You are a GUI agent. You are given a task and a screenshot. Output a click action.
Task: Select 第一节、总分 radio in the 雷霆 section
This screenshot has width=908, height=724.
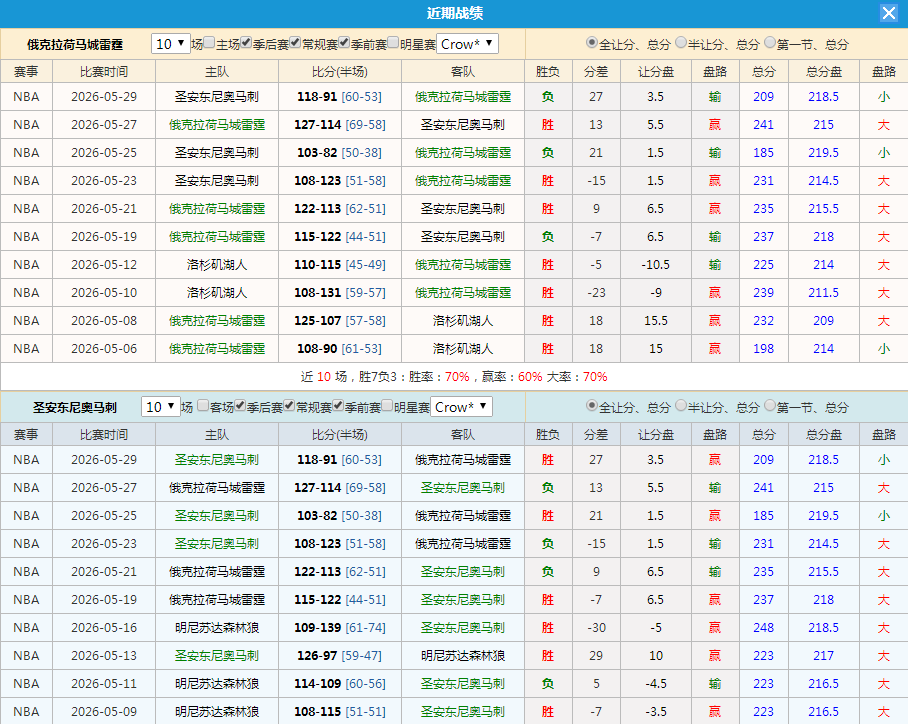pyautogui.click(x=770, y=42)
